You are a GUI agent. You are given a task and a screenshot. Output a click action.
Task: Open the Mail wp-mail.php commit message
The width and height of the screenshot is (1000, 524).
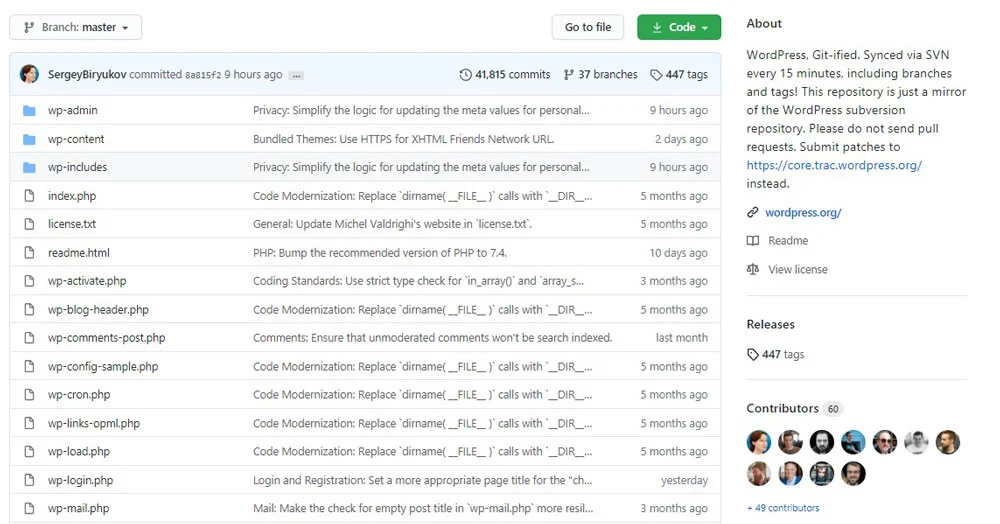[x=423, y=508]
